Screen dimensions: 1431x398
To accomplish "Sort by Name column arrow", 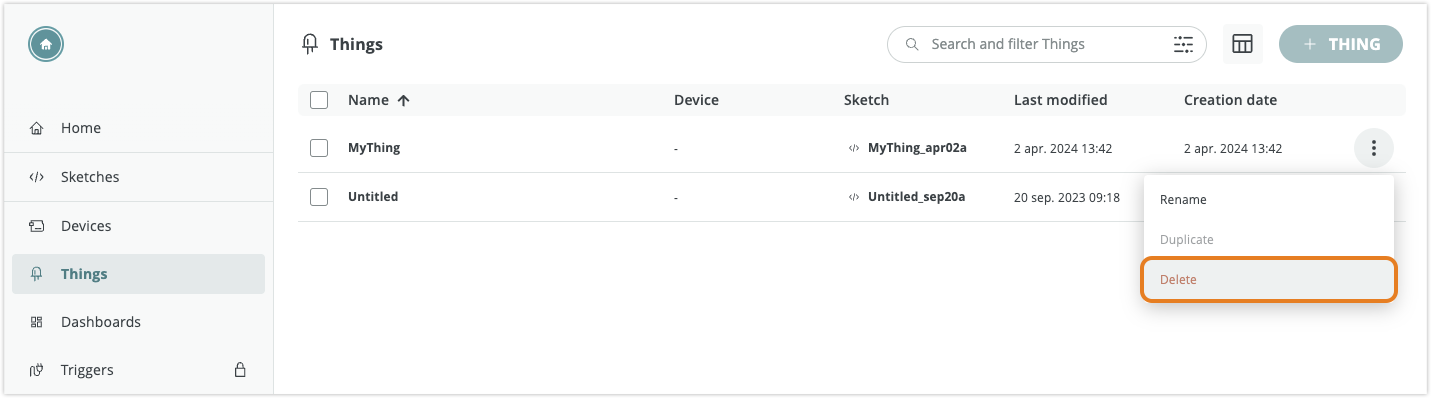I will click(404, 100).
